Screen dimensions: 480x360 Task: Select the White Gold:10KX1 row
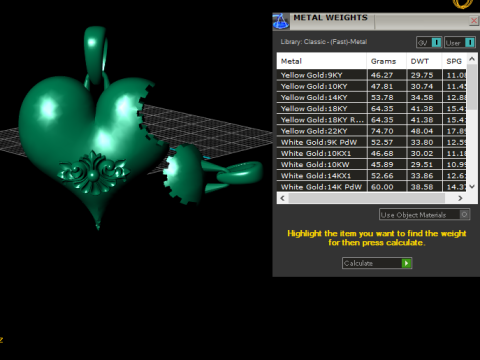click(372, 153)
